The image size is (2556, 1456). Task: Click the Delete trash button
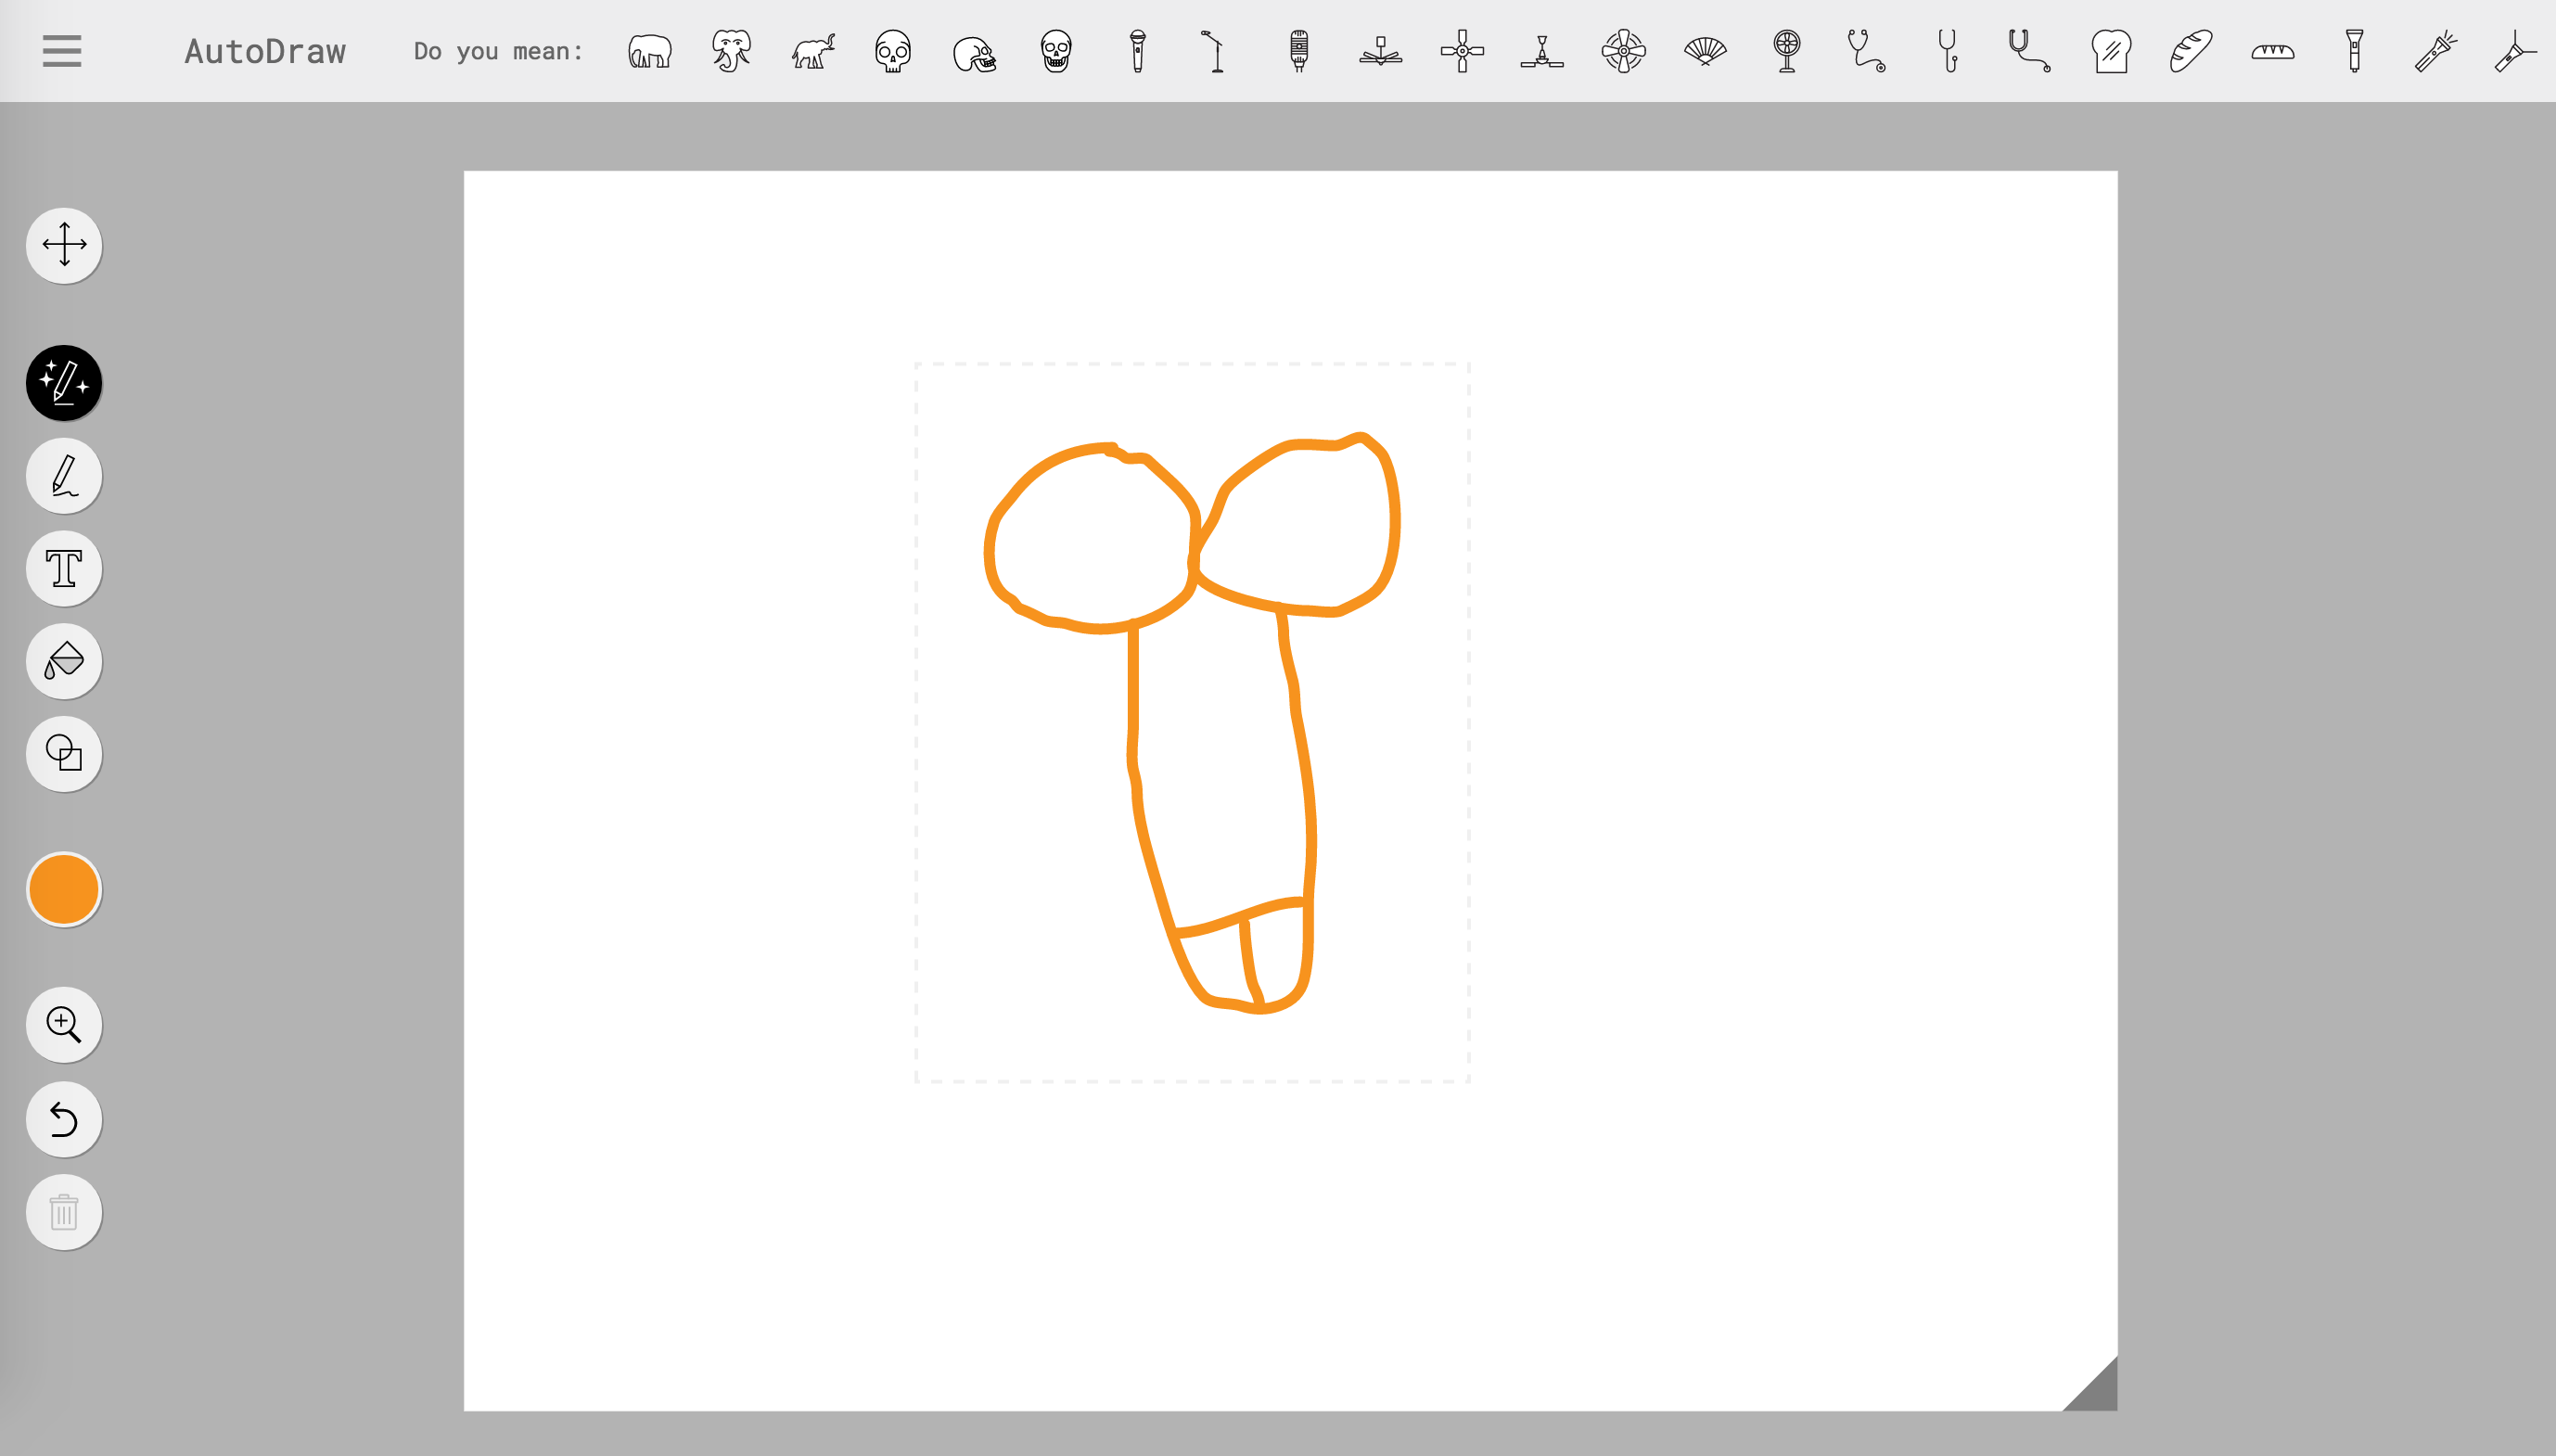tap(64, 1212)
